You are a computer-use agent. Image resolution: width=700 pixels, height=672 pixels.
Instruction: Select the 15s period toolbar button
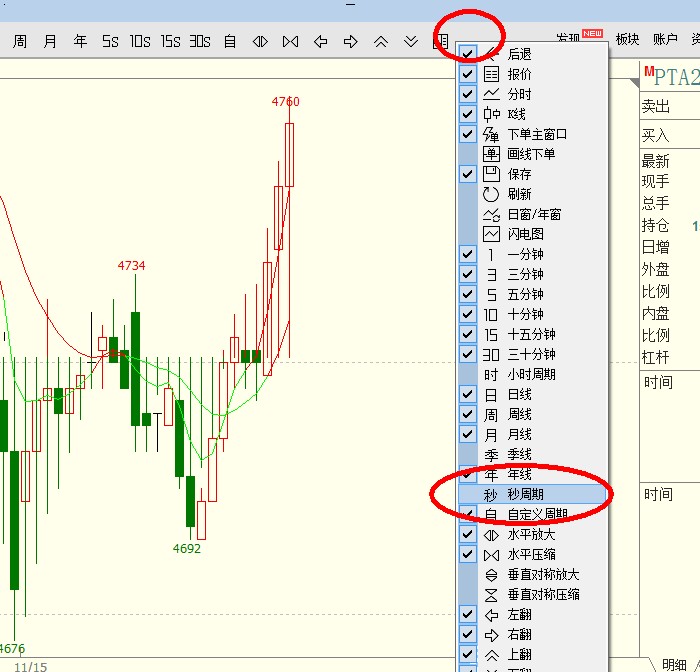coord(171,42)
